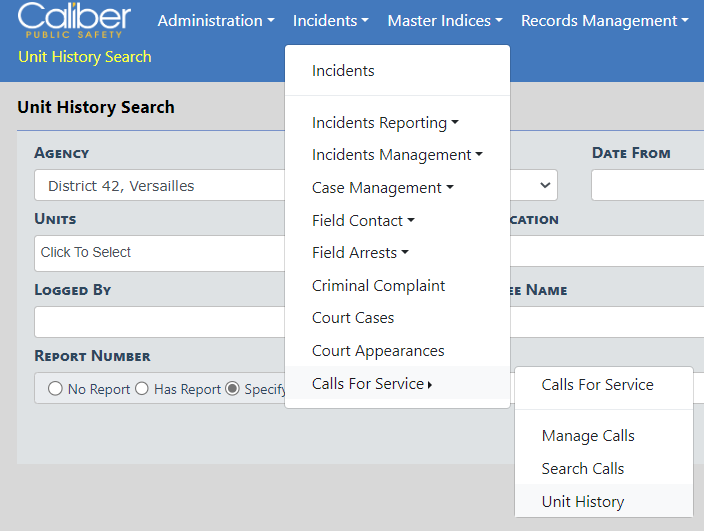Select Incidents at top of dropdown

click(x=343, y=71)
